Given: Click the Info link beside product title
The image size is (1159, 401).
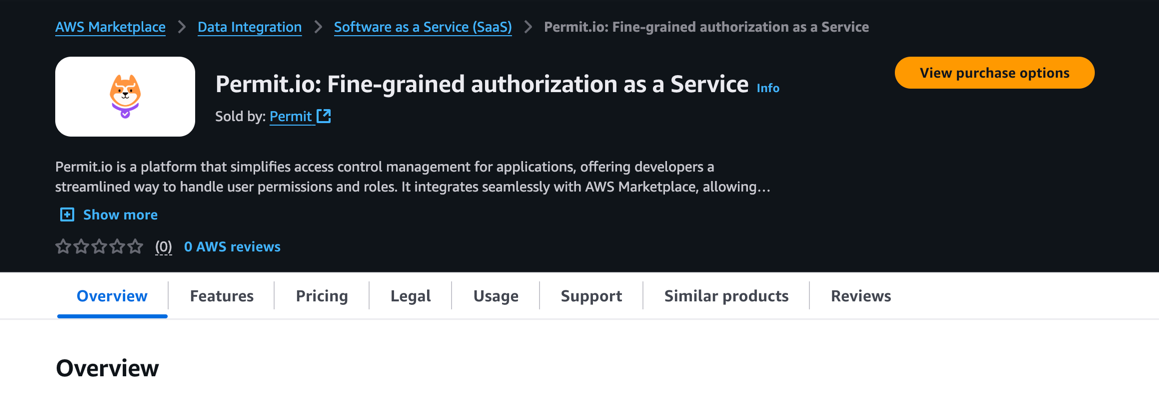Looking at the screenshot, I should click(768, 88).
